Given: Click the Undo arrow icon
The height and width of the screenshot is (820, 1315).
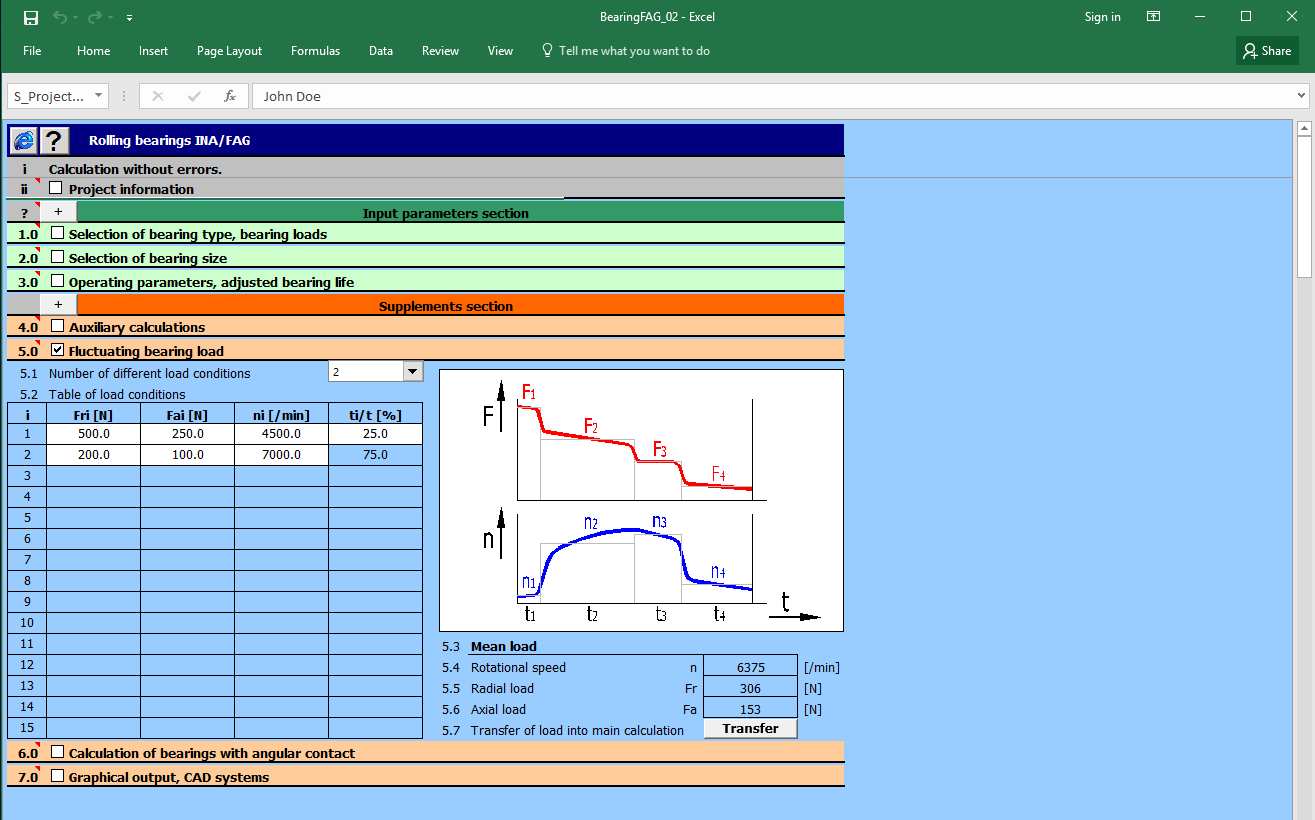Looking at the screenshot, I should [x=59, y=17].
